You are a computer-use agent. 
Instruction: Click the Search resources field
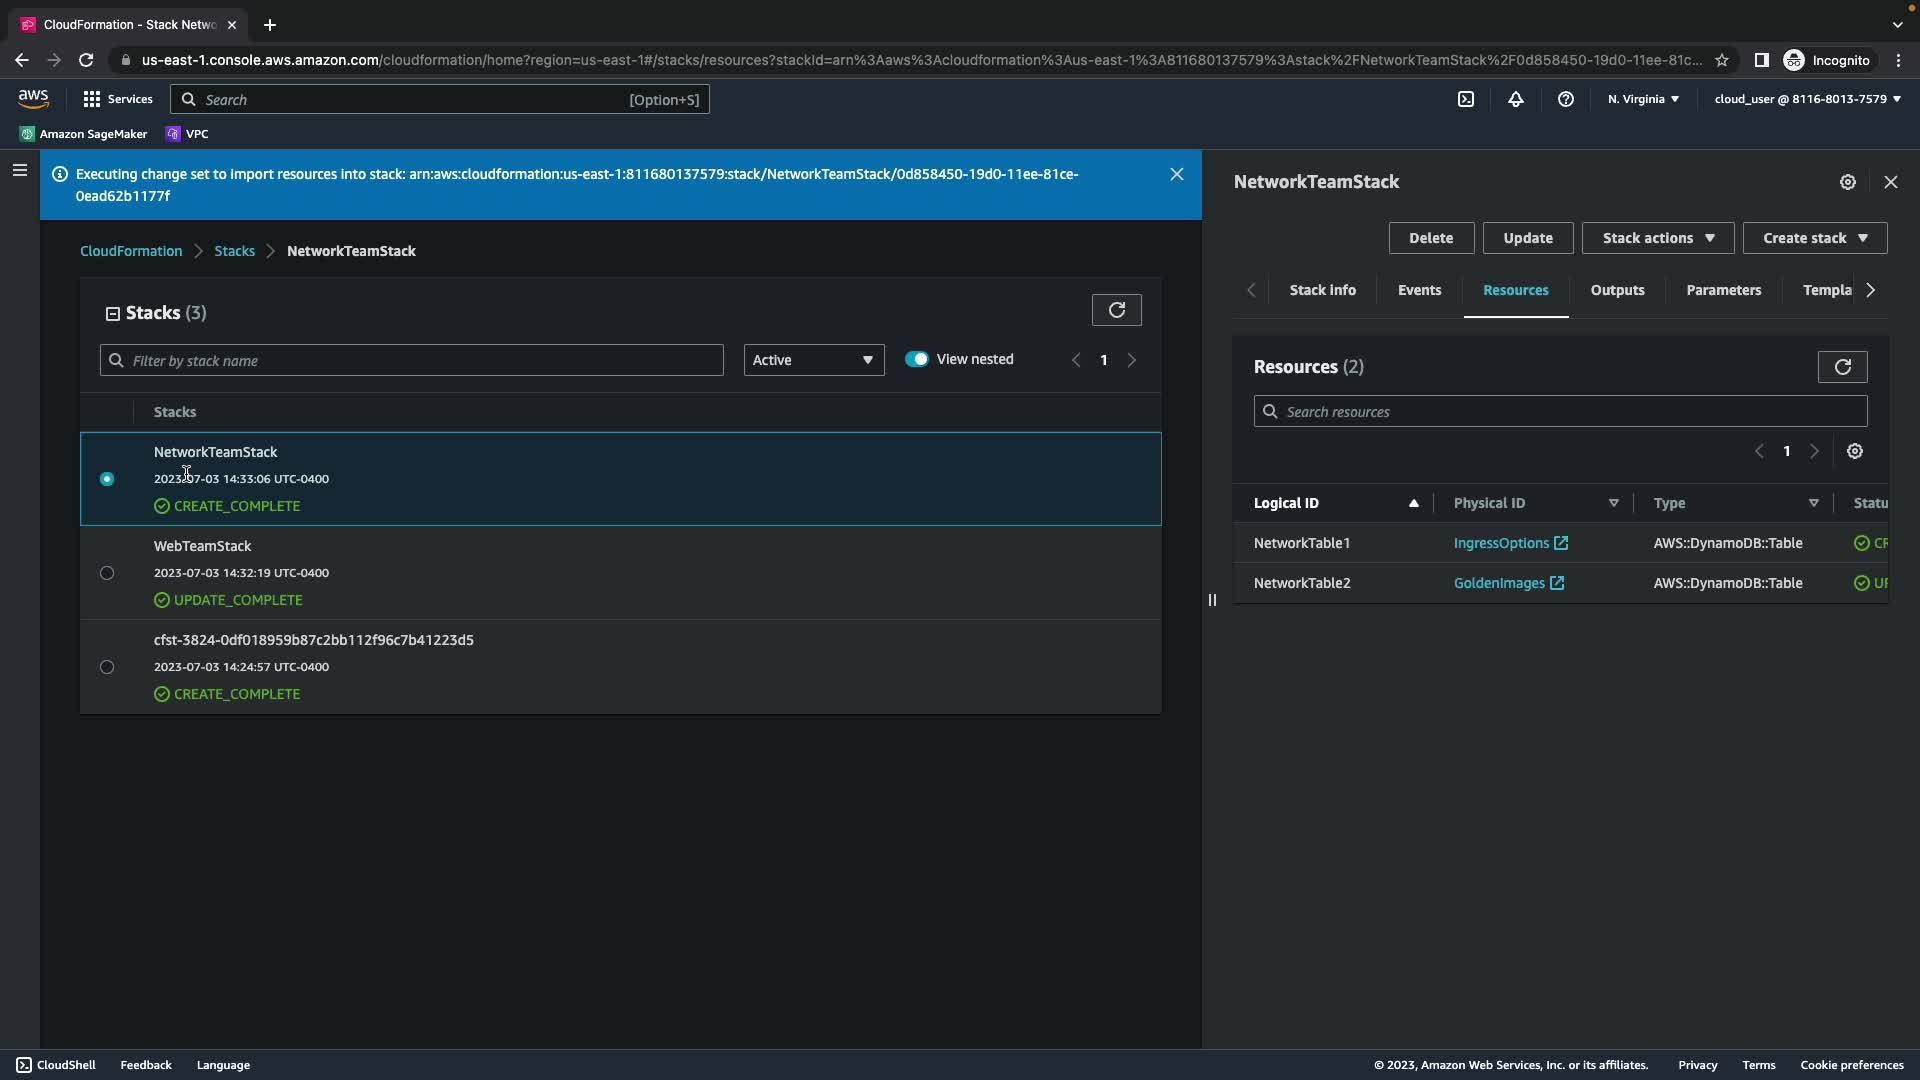[x=1560, y=411]
